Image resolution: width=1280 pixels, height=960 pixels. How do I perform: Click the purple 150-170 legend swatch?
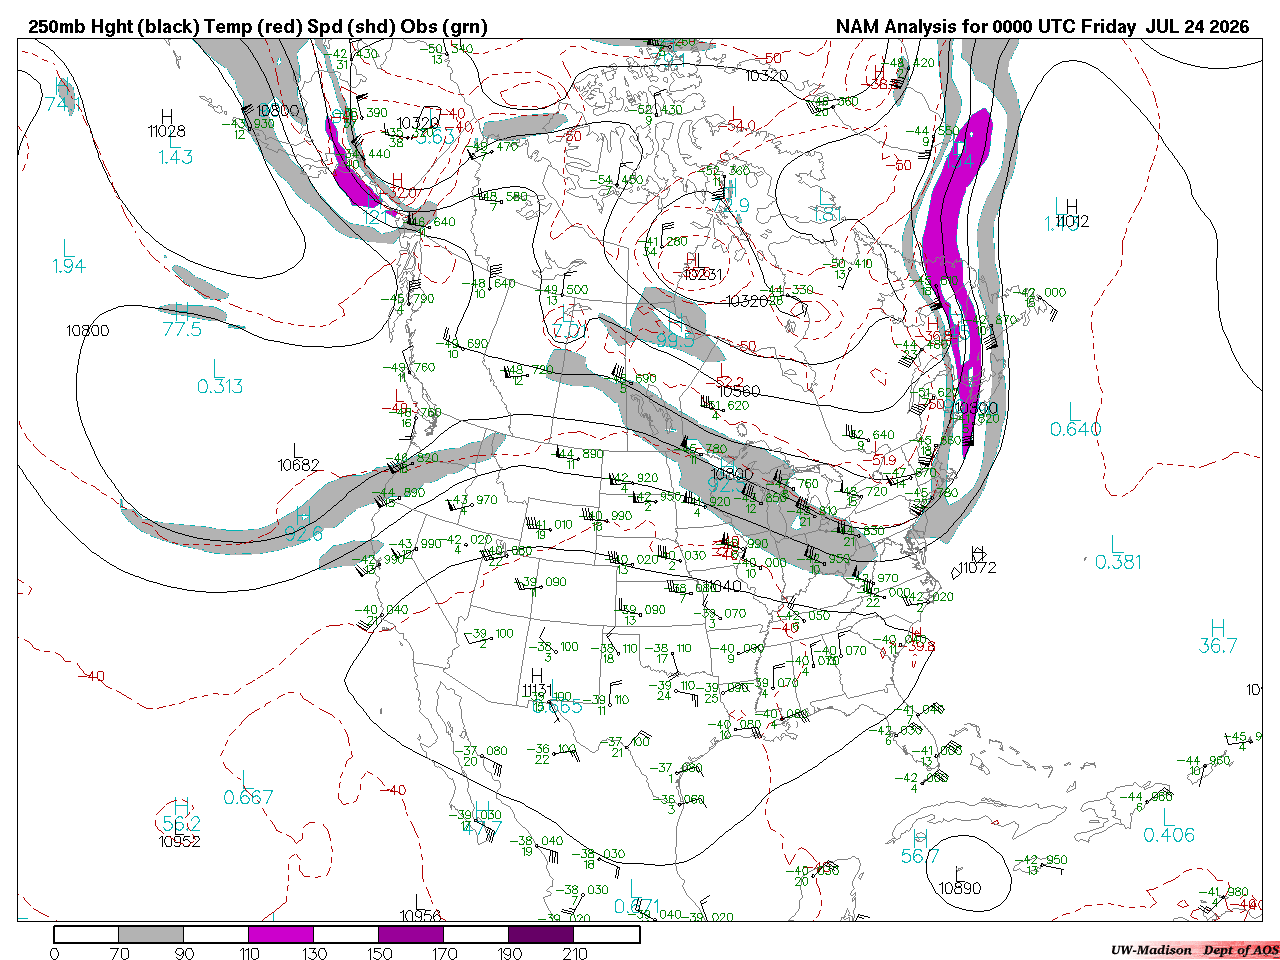pos(411,935)
